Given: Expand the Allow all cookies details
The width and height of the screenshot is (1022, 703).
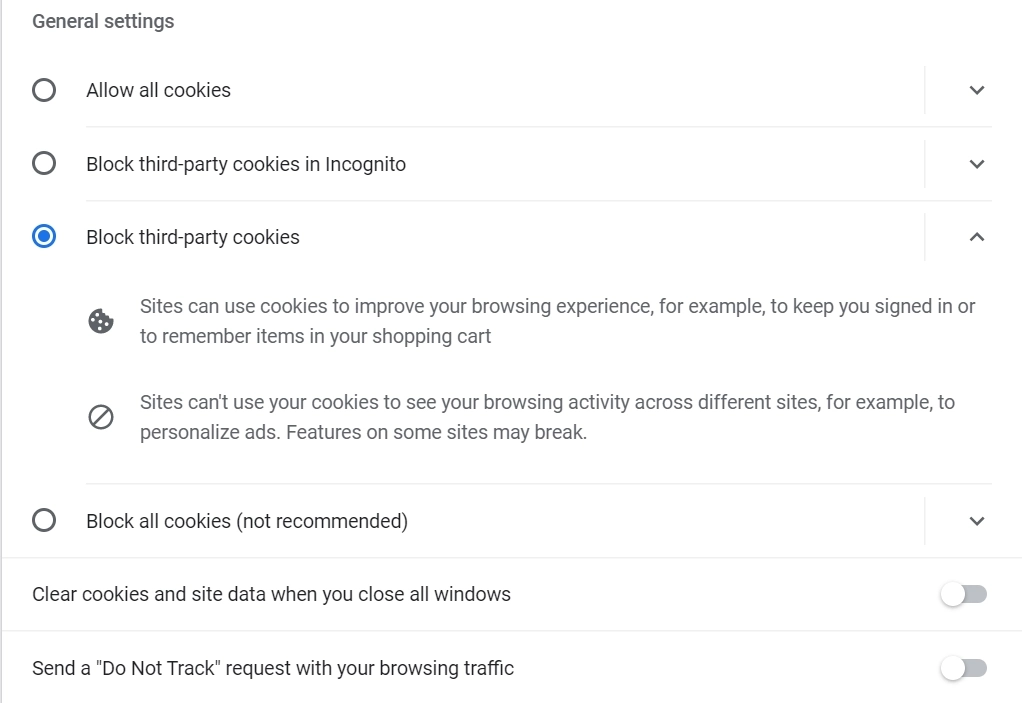Looking at the screenshot, I should [x=977, y=90].
